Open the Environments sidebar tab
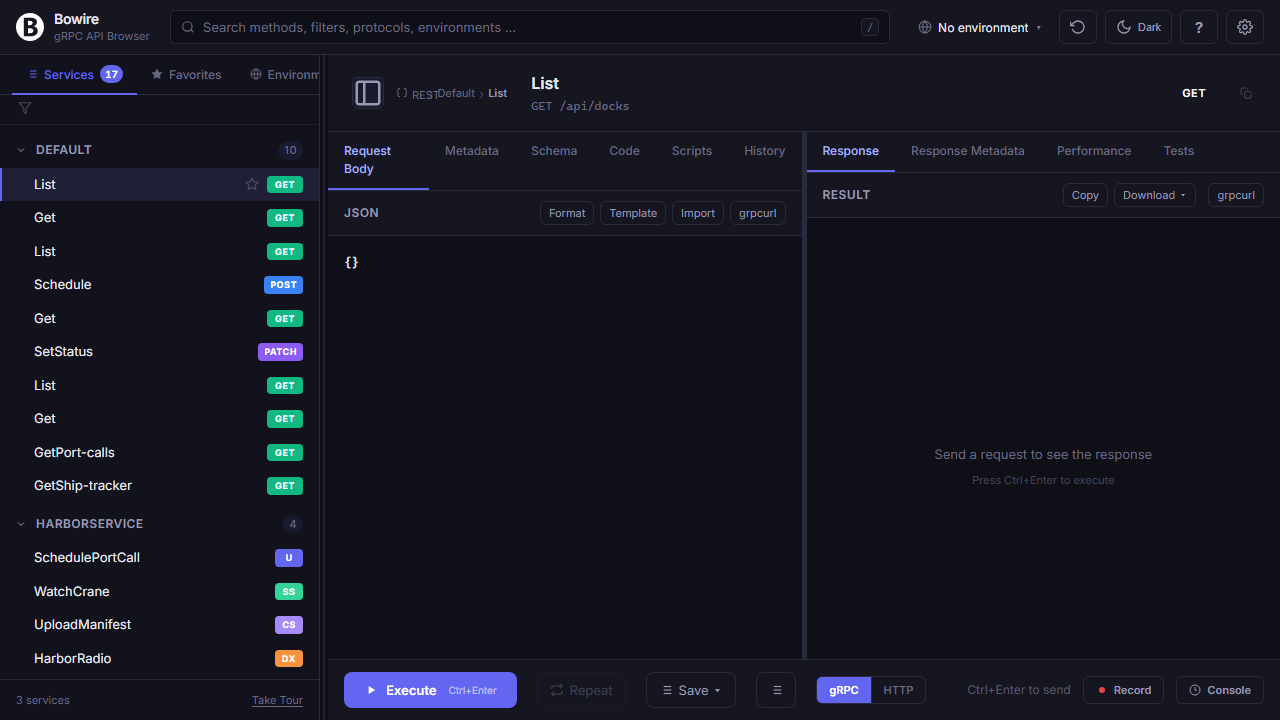The height and width of the screenshot is (720, 1280). tap(285, 74)
